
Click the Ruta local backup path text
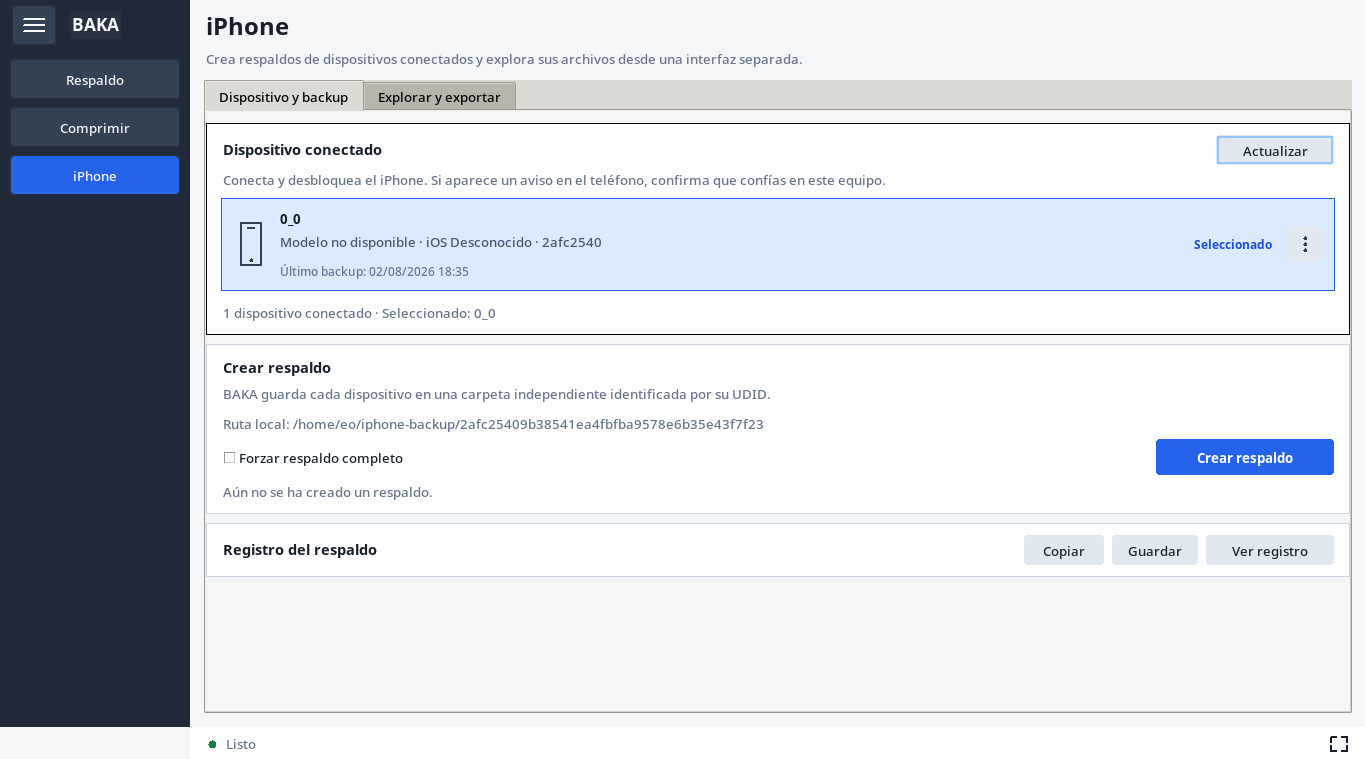coord(493,424)
